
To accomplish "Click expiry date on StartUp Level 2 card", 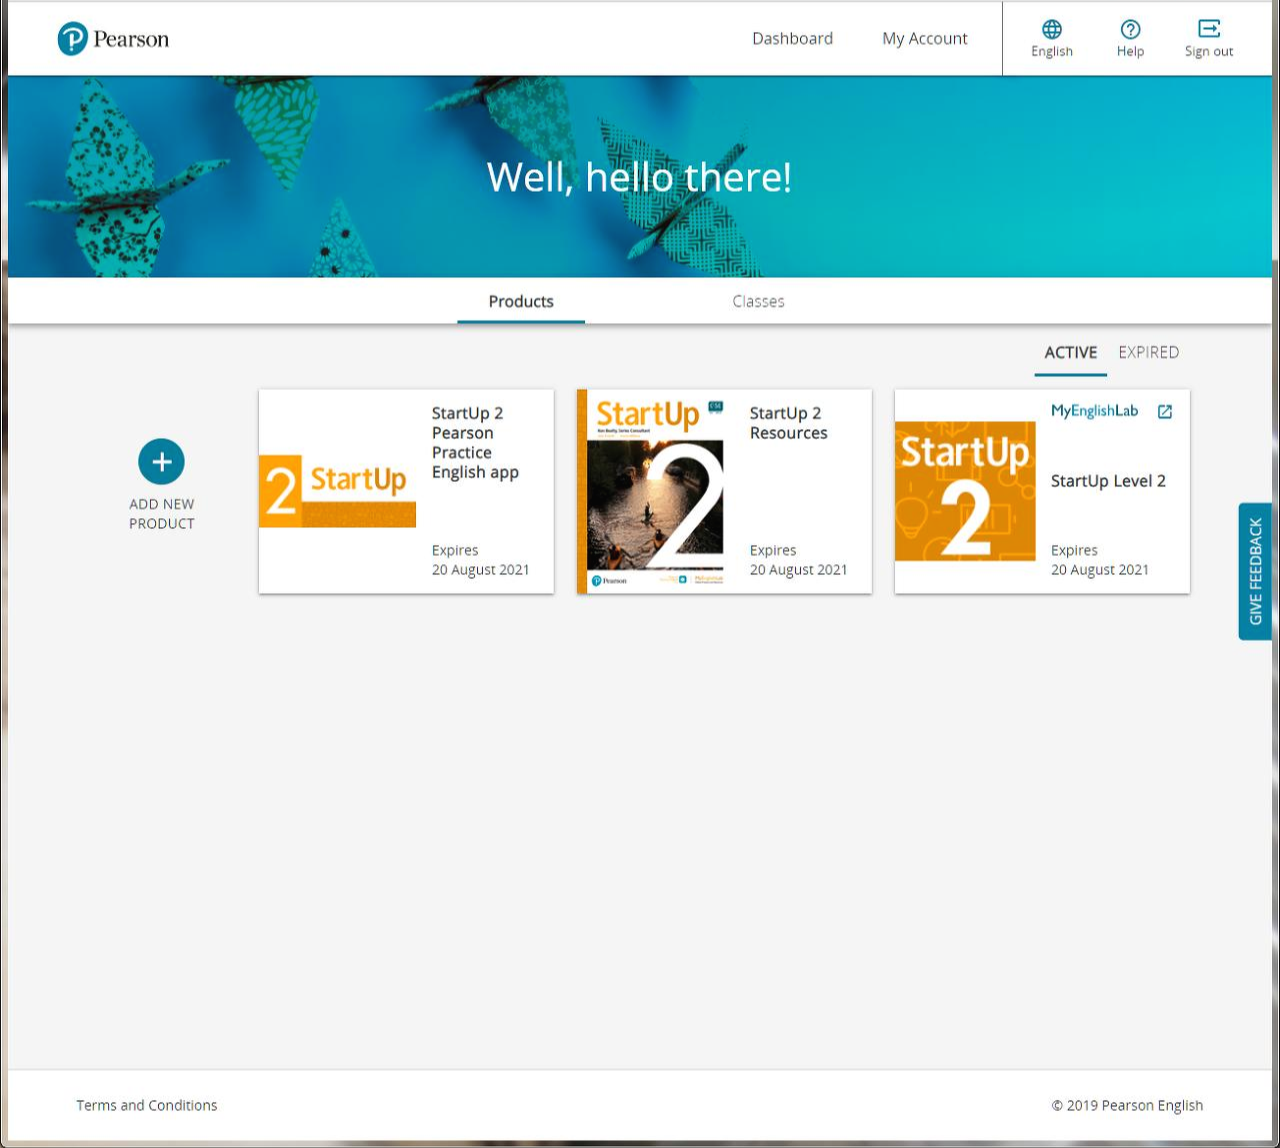I will pos(1100,569).
